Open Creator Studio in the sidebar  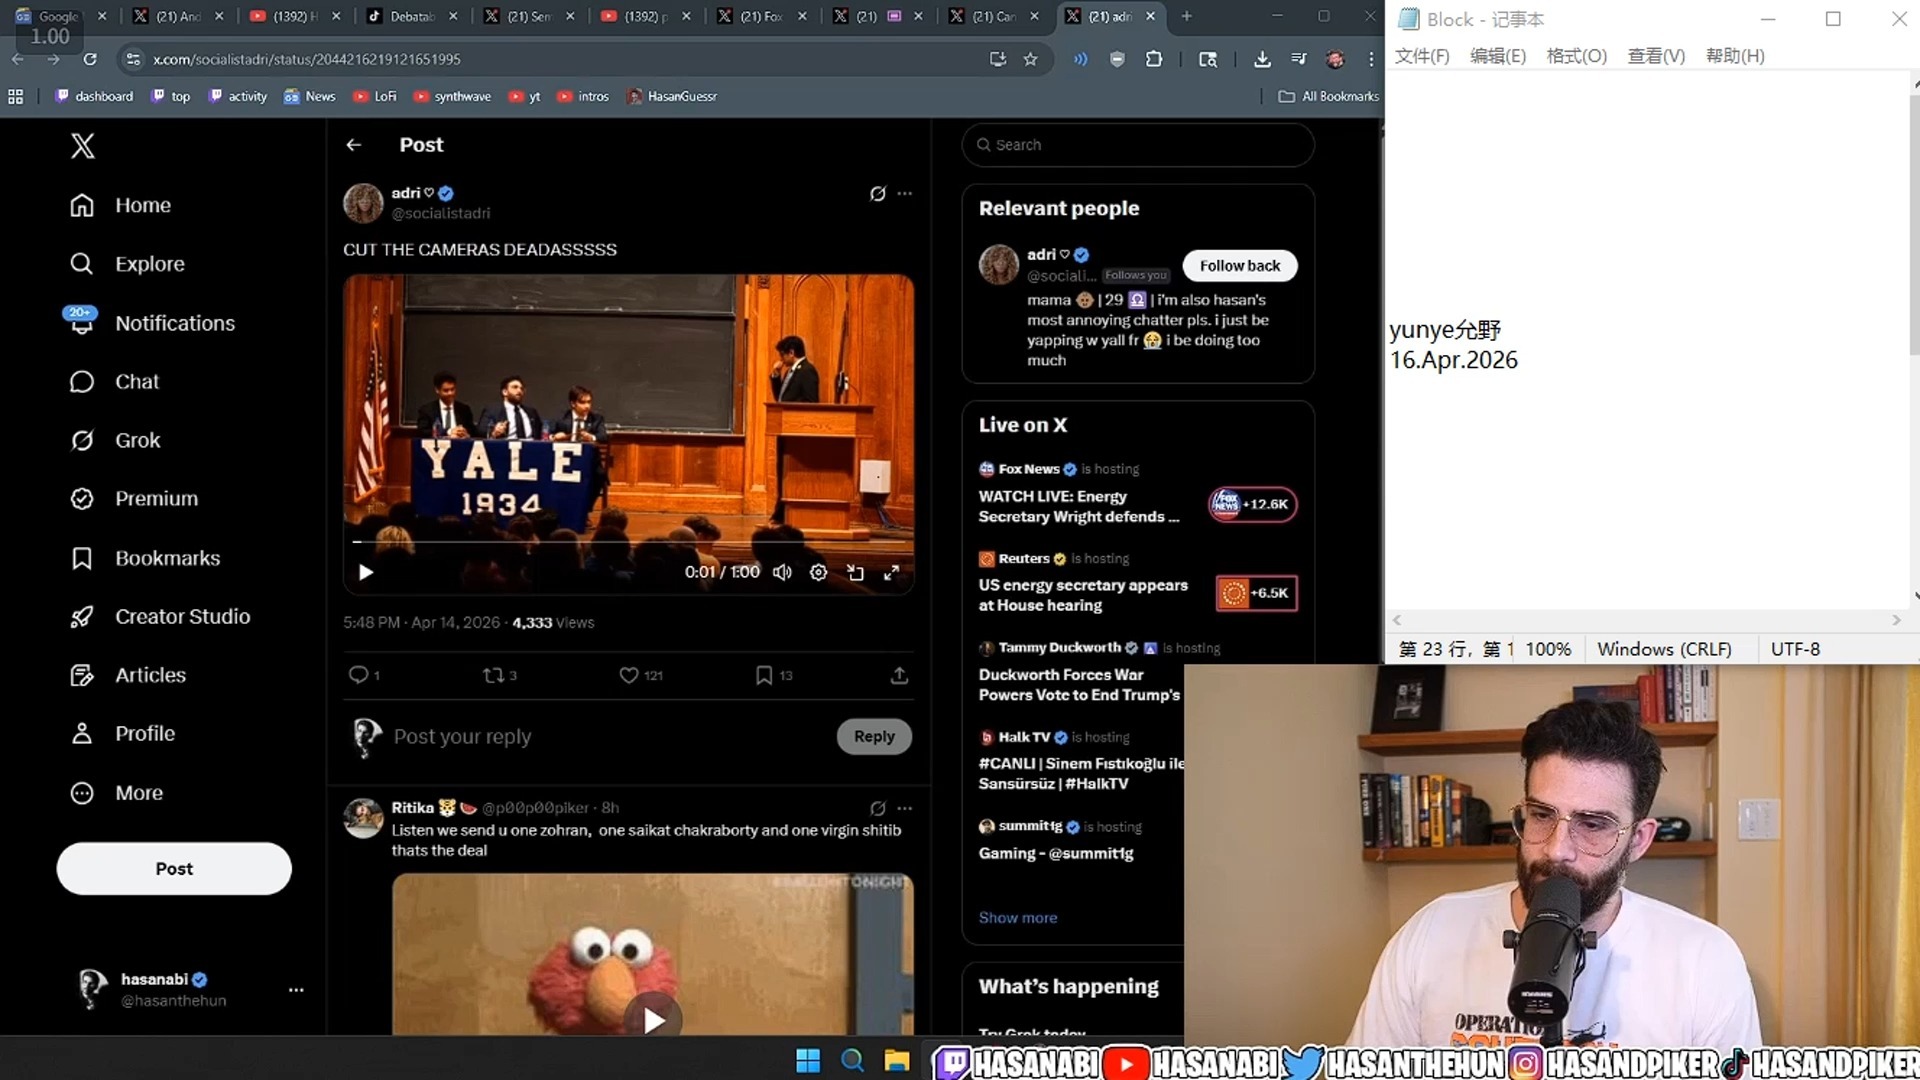160,617
